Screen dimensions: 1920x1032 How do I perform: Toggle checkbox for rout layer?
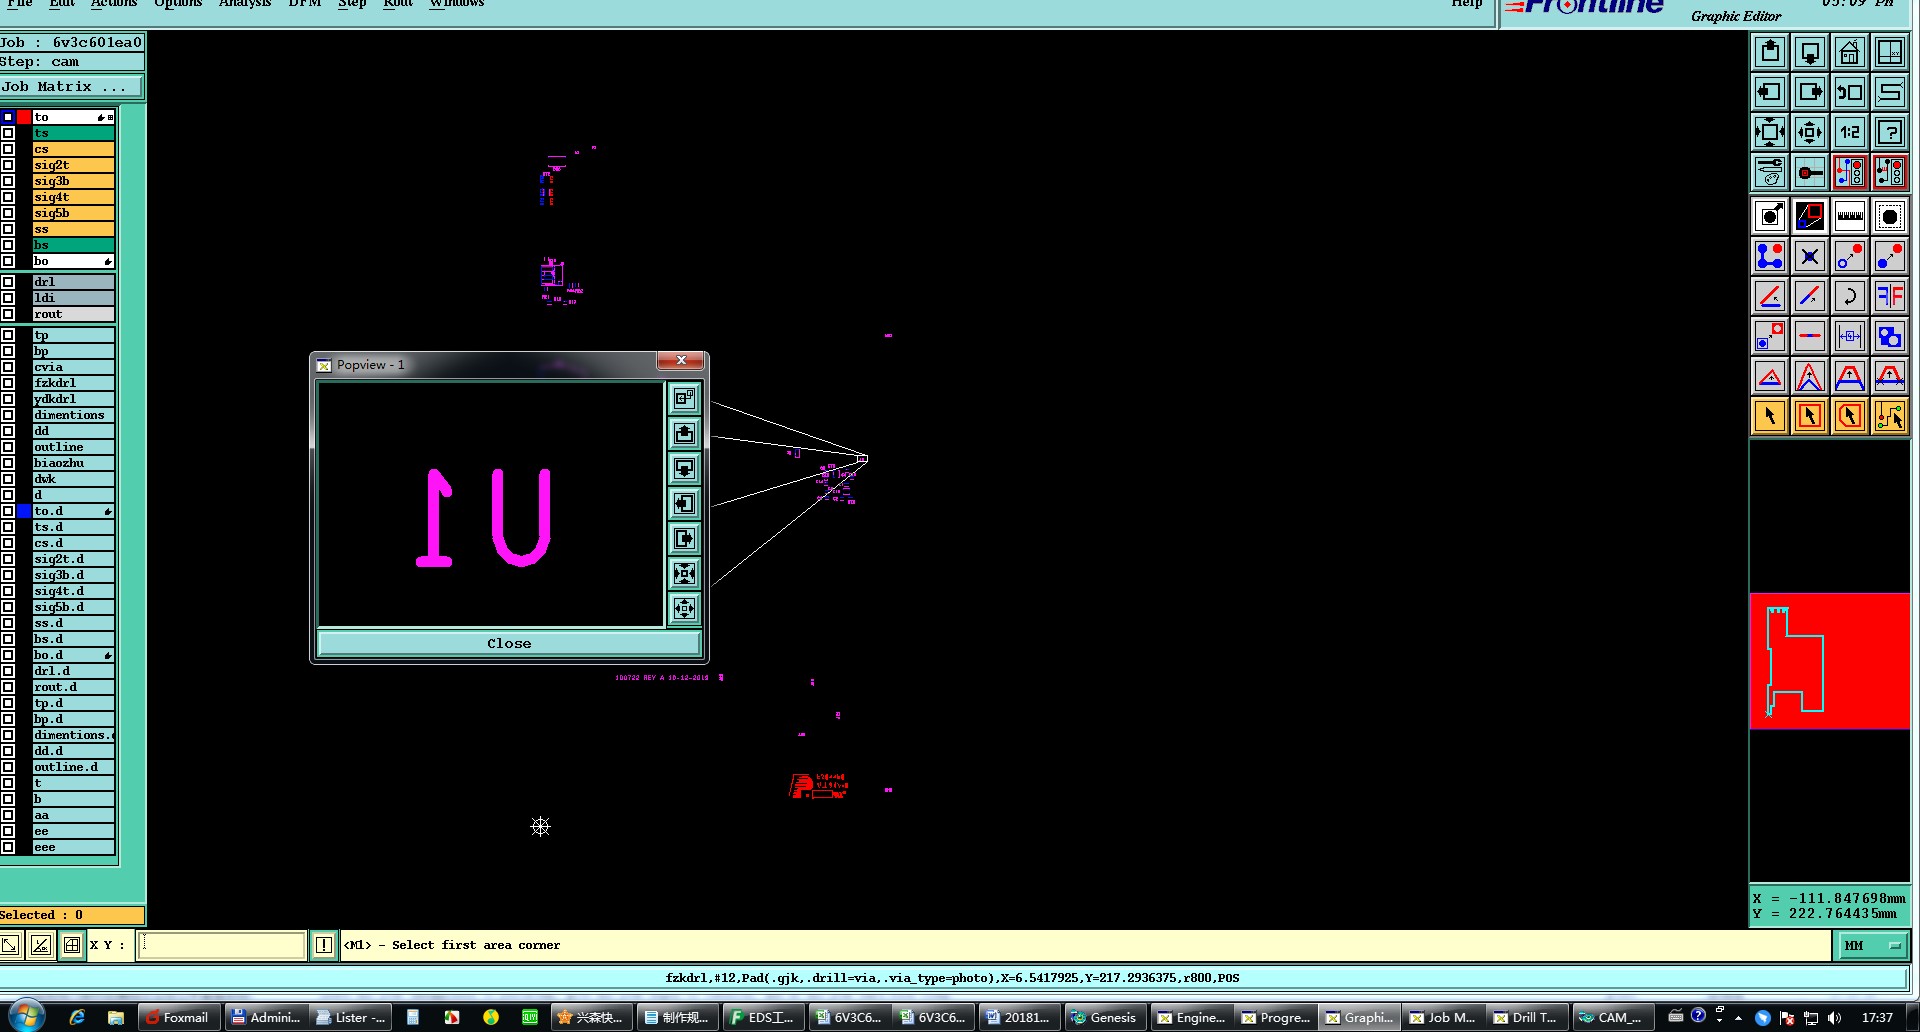[x=8, y=314]
